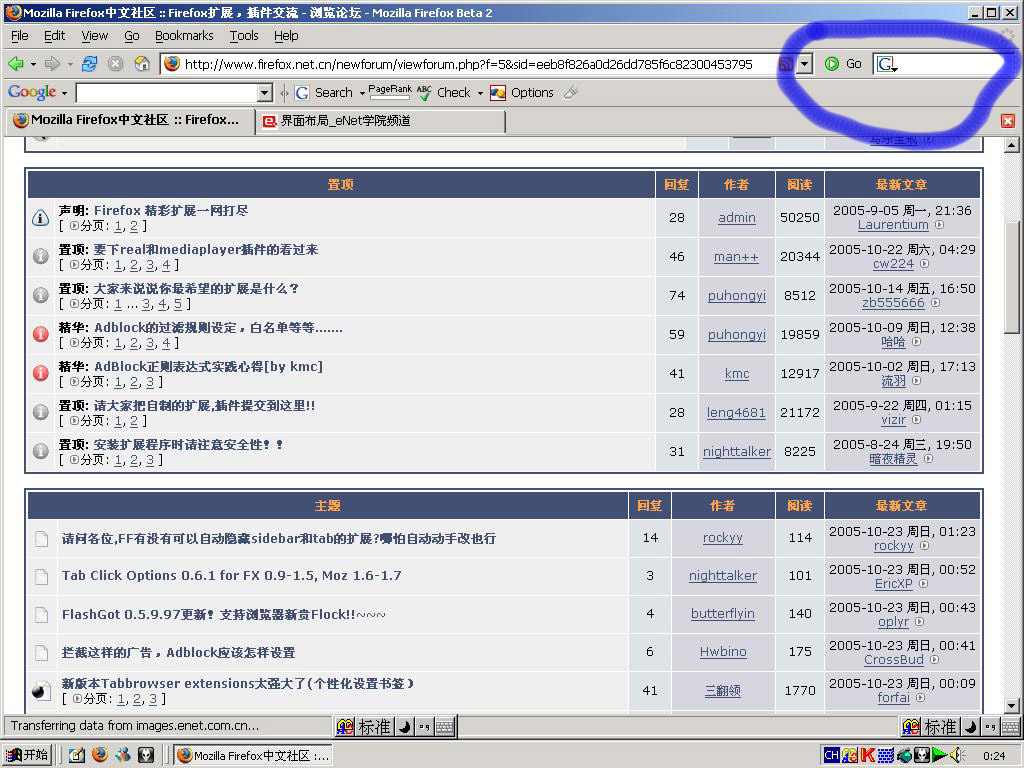Viewport: 1024px width, 768px height.
Task: Expand the address bar URL history dropdown
Action: point(805,64)
